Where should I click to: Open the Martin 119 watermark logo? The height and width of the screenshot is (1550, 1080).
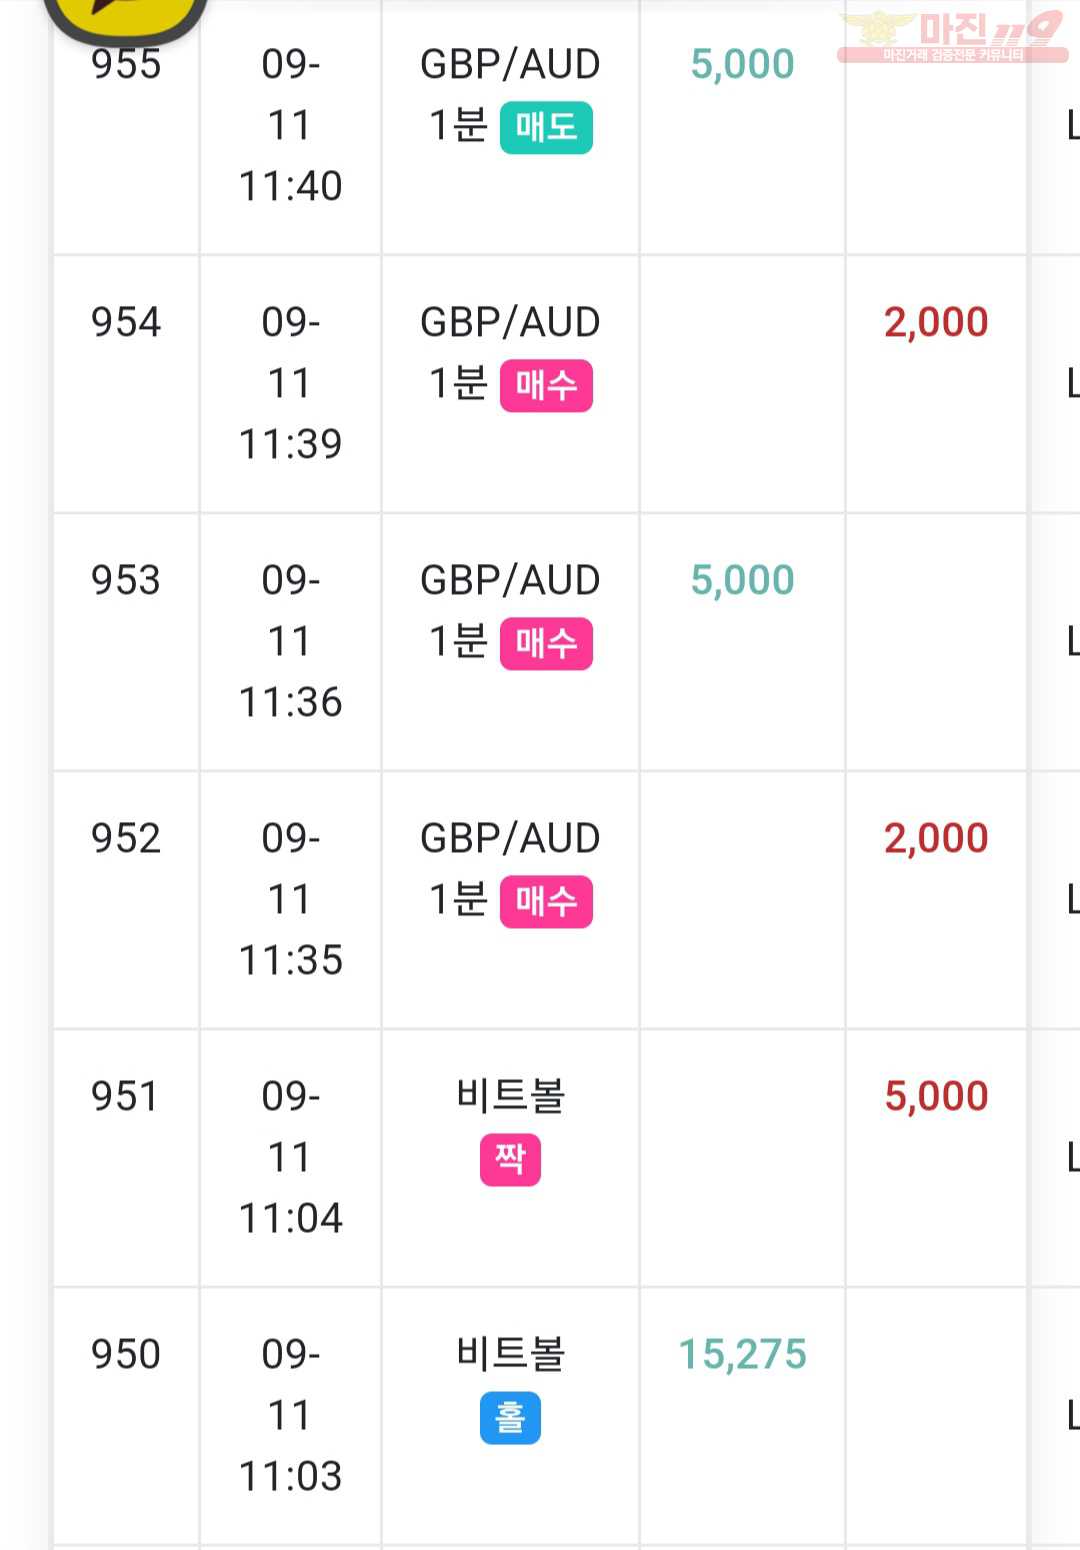(952, 35)
